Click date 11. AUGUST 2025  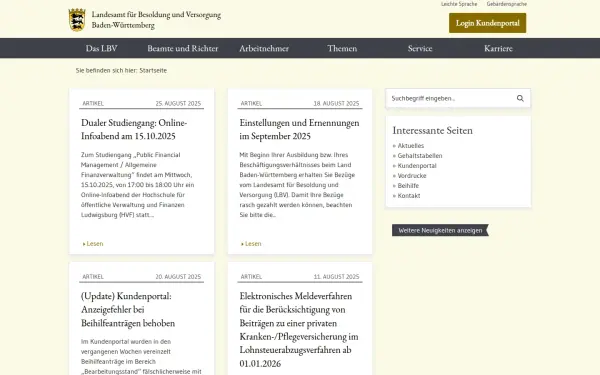coord(336,277)
